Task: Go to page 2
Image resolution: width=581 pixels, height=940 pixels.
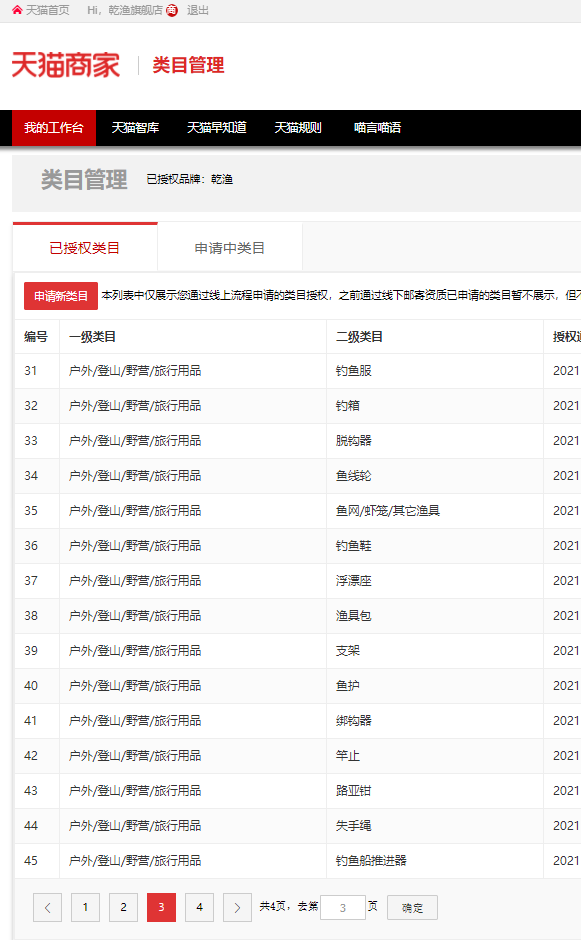Action: click(x=124, y=908)
